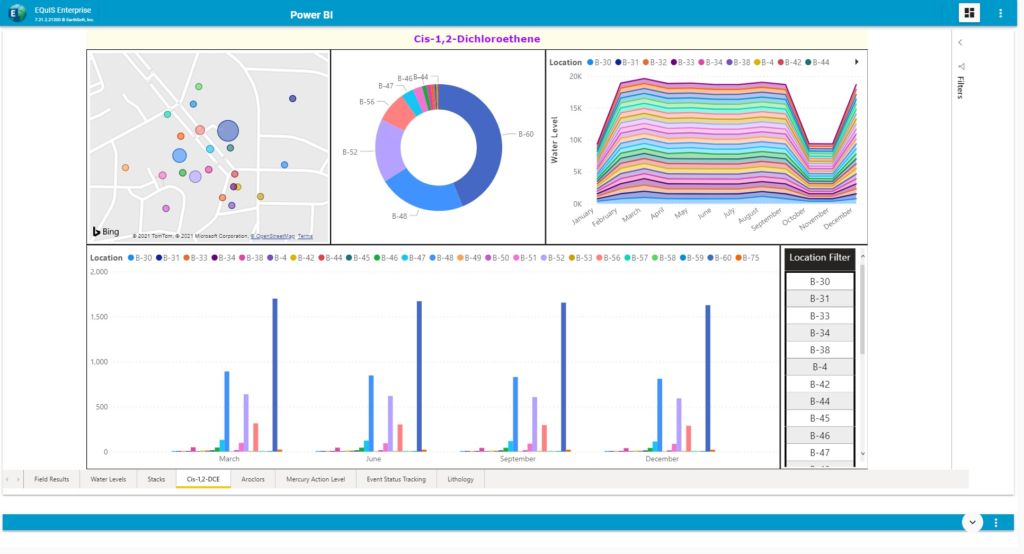Click the EQuIS Enterprise logo icon
This screenshot has width=1024, height=554.
coord(17,13)
